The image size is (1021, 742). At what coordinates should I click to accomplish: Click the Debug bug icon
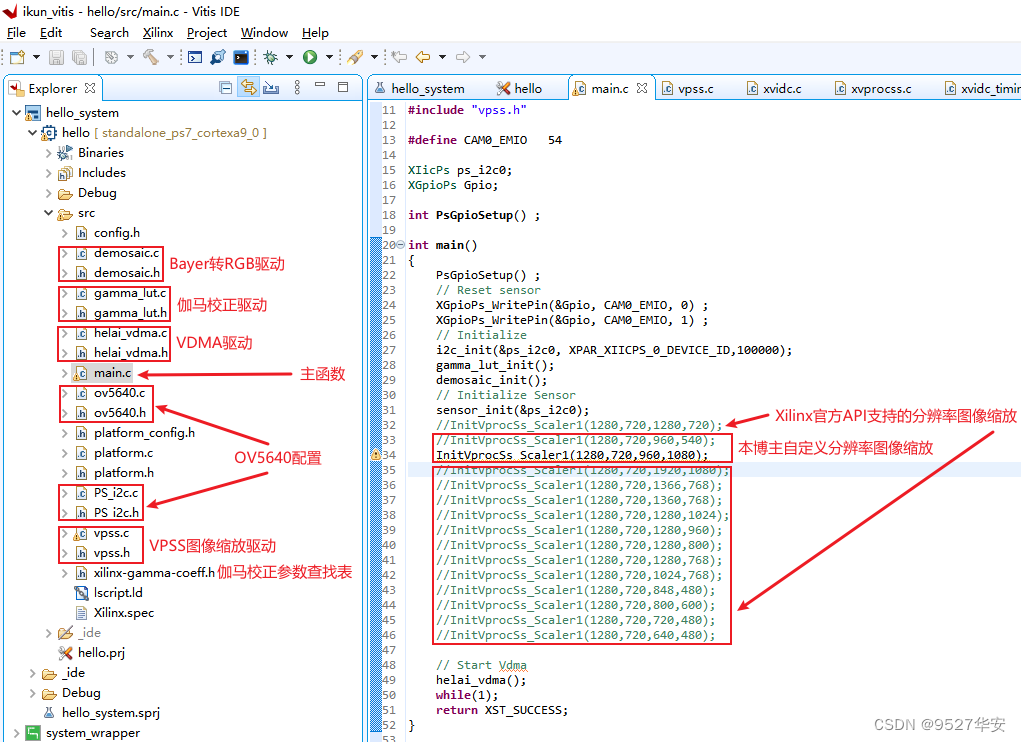point(271,57)
